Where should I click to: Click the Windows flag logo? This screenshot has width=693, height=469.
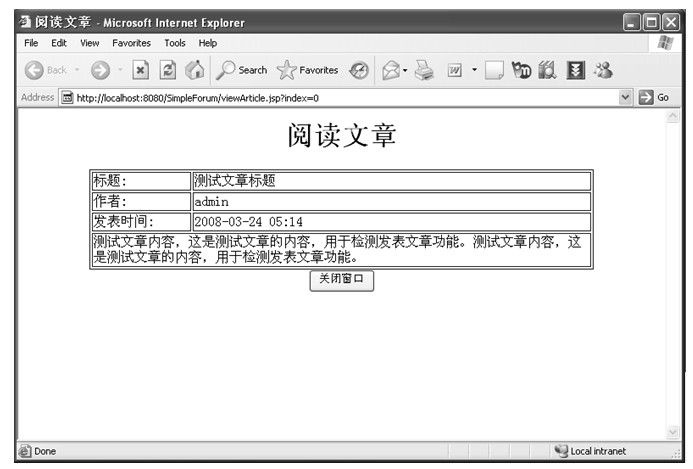665,43
